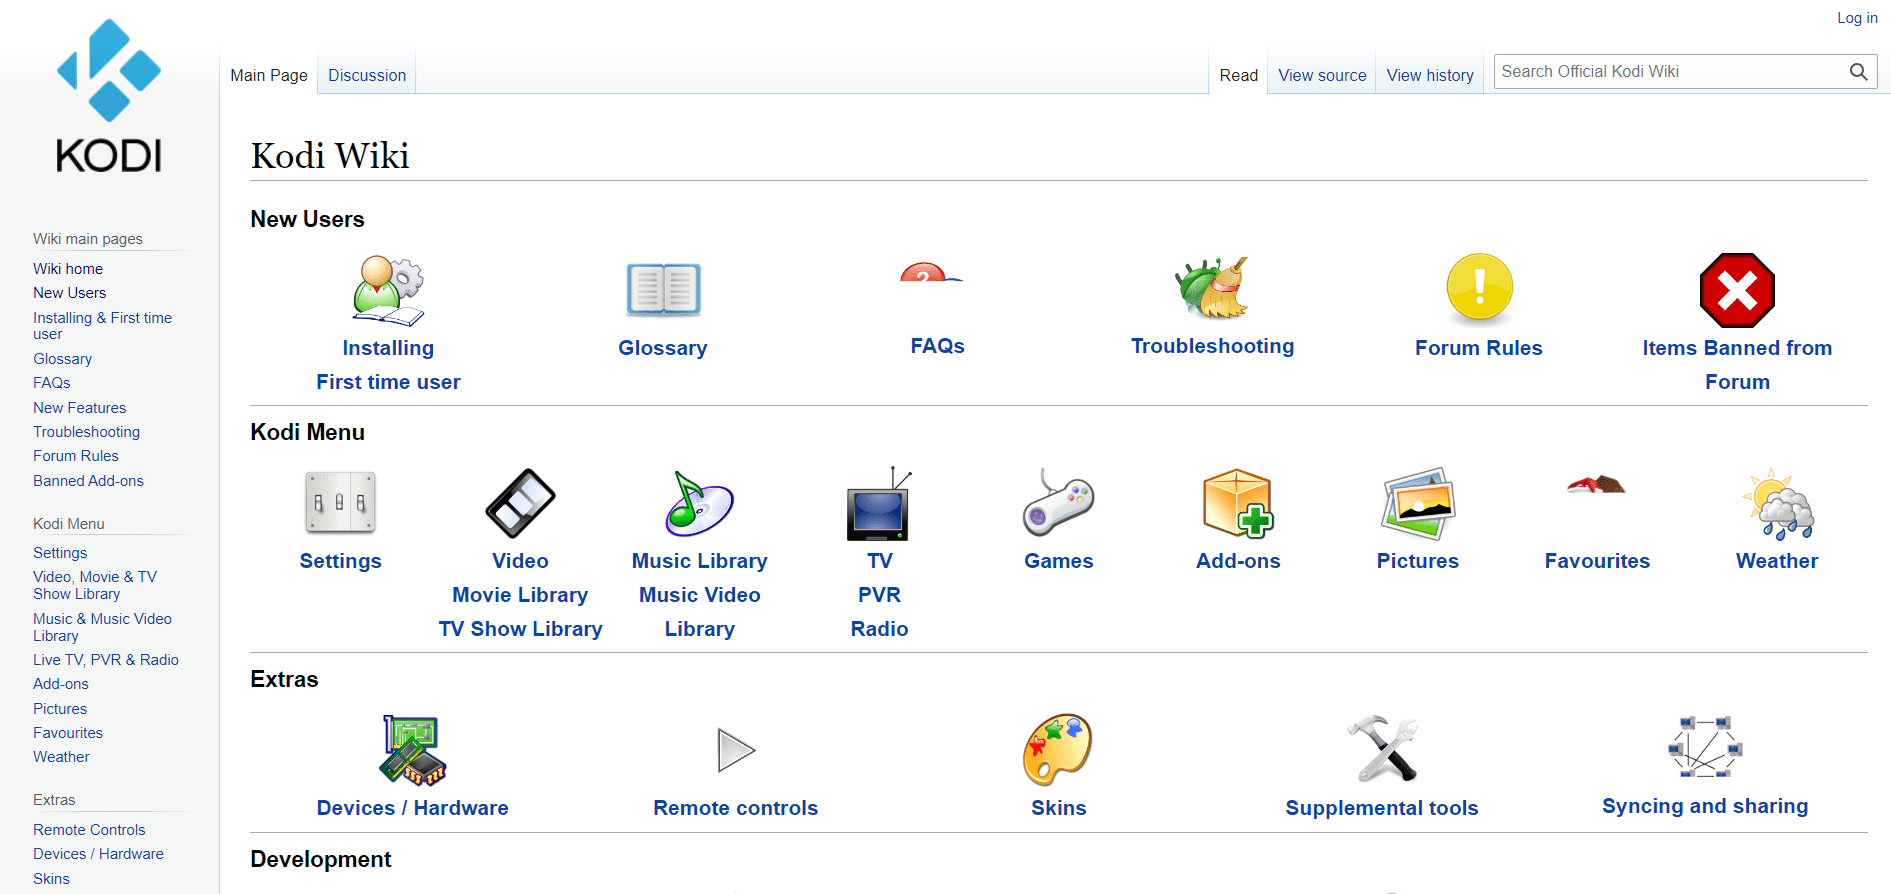Click the Troubleshooting bug and broom icon
This screenshot has height=894, width=1891.
click(1212, 288)
